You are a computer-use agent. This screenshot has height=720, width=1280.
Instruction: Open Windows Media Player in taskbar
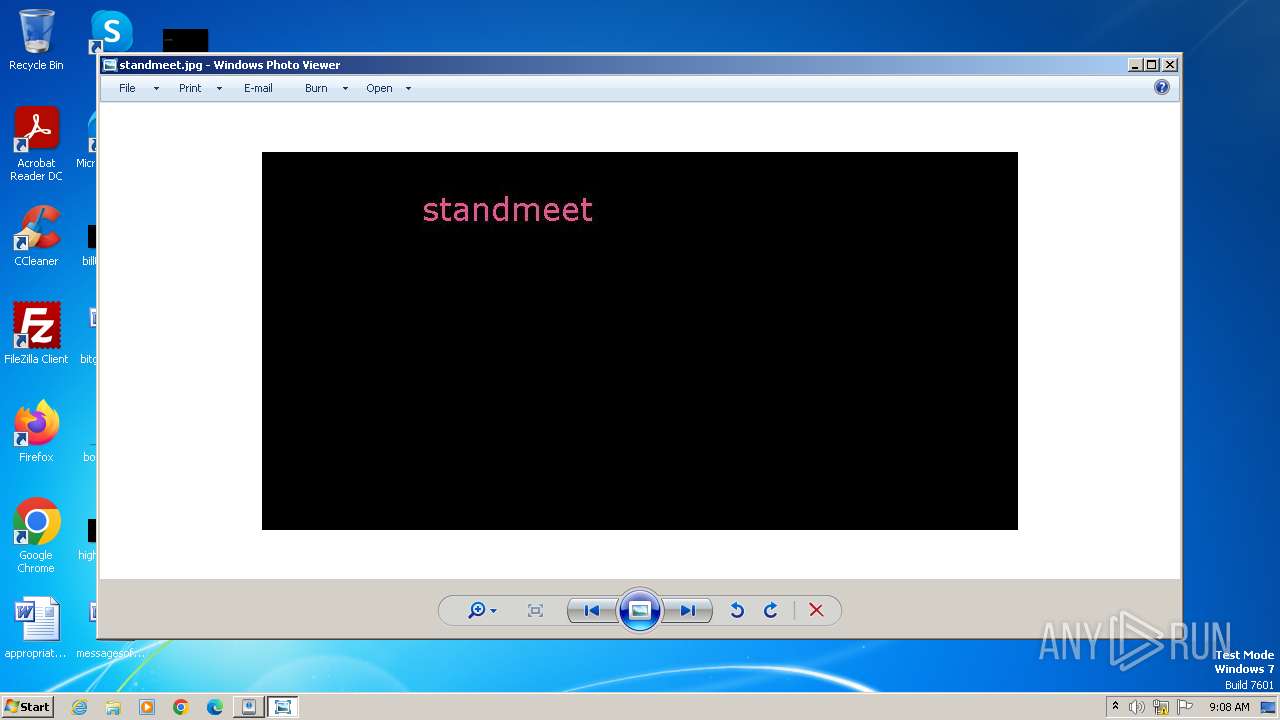147,707
